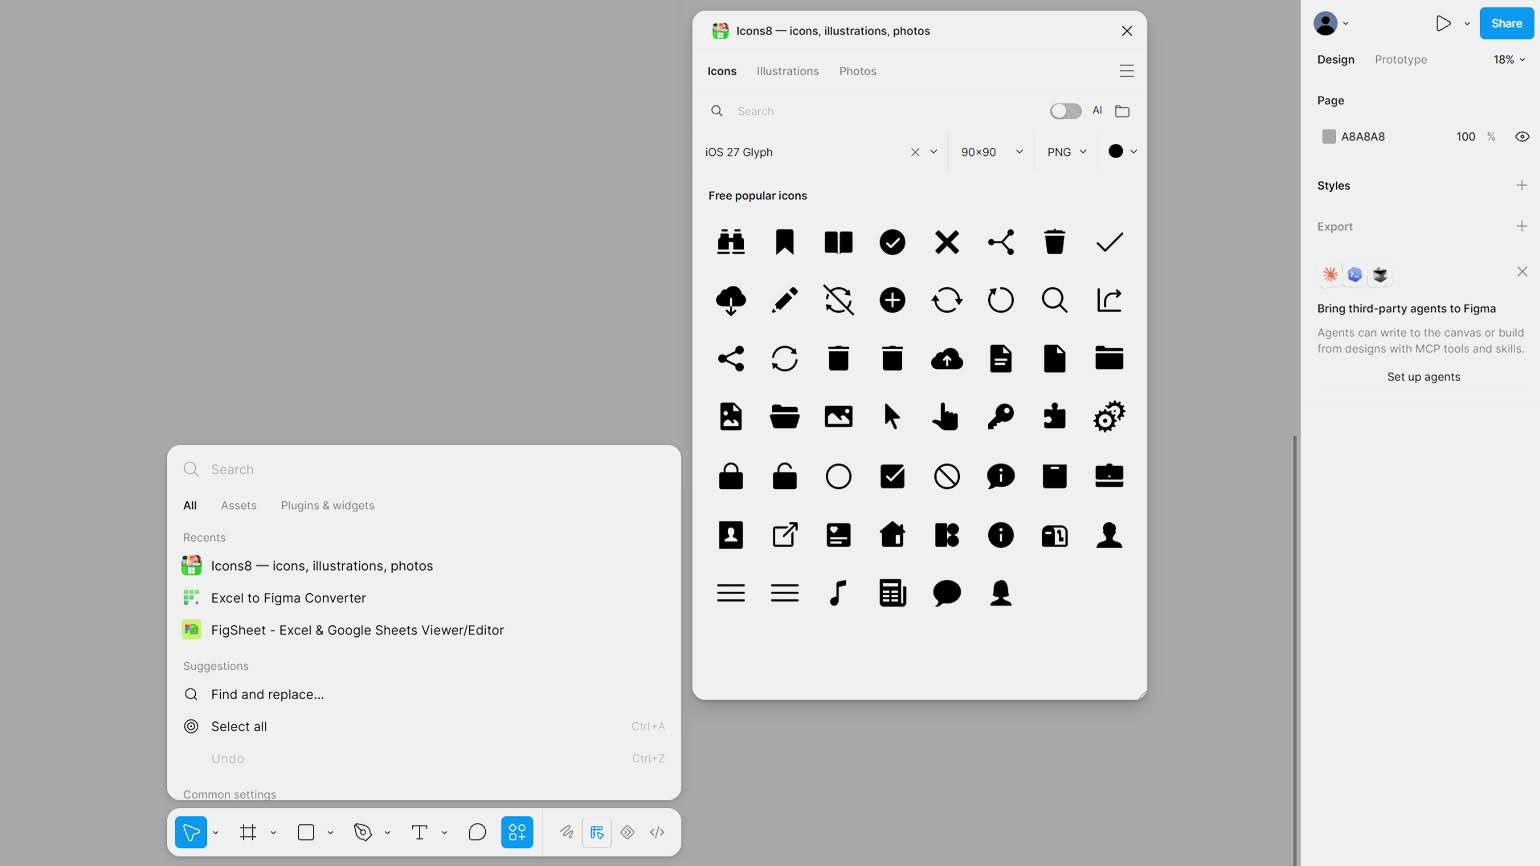Open the 18% zoom dropdown
Screen dimensions: 1540x866
pos(1509,60)
